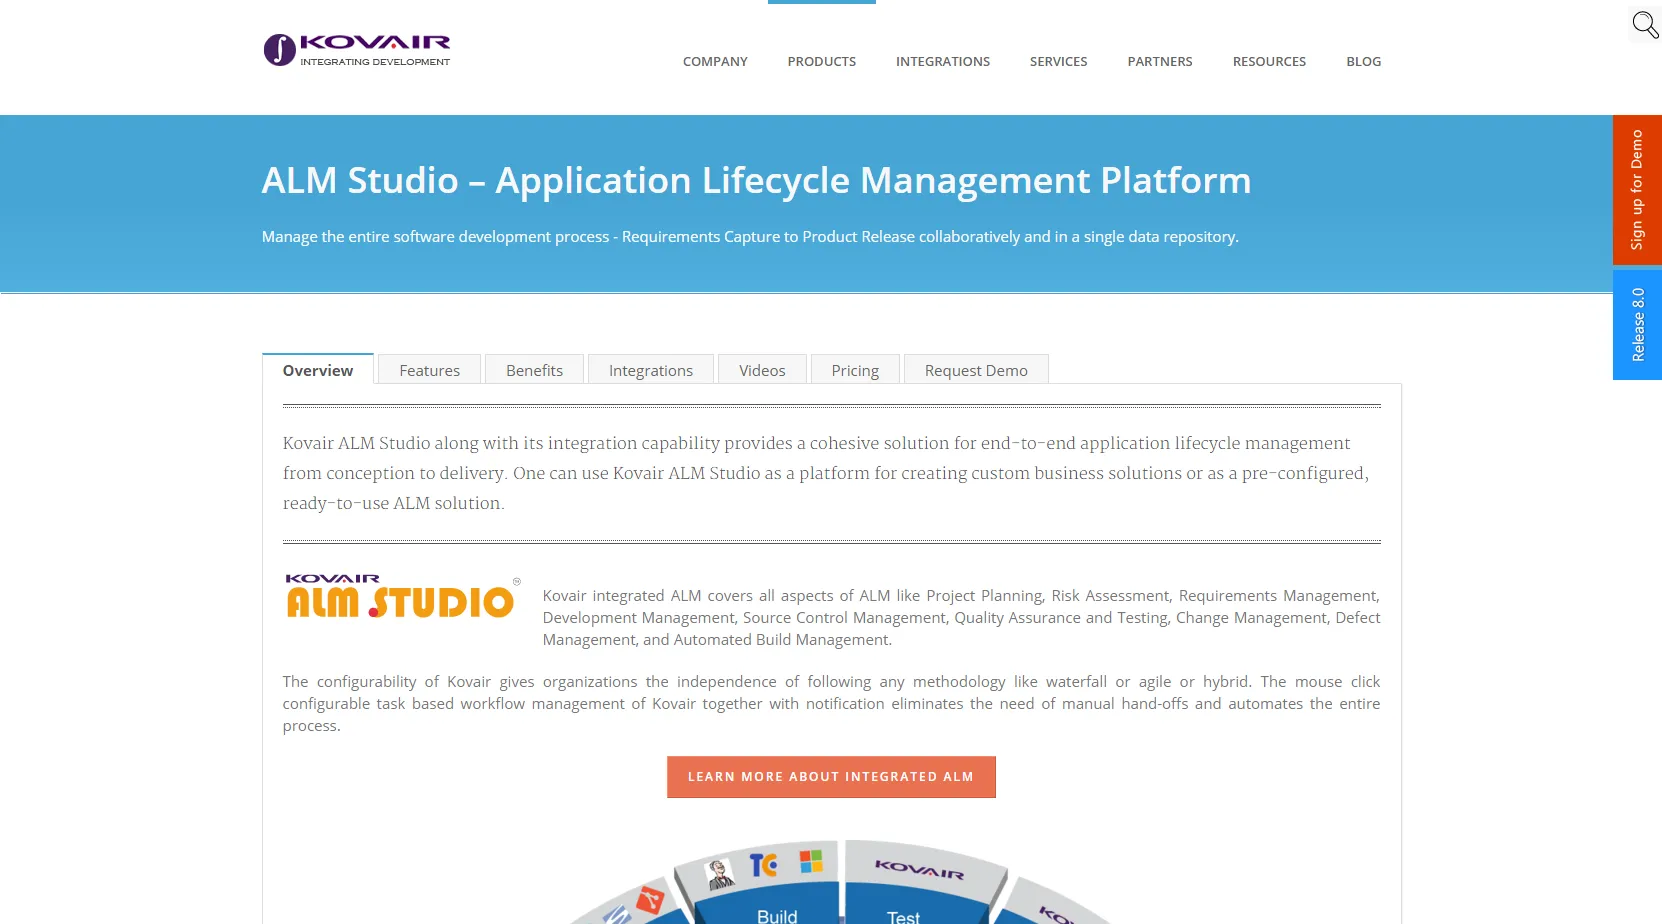Viewport: 1662px width, 924px height.
Task: Open the Resources menu
Action: [1269, 61]
